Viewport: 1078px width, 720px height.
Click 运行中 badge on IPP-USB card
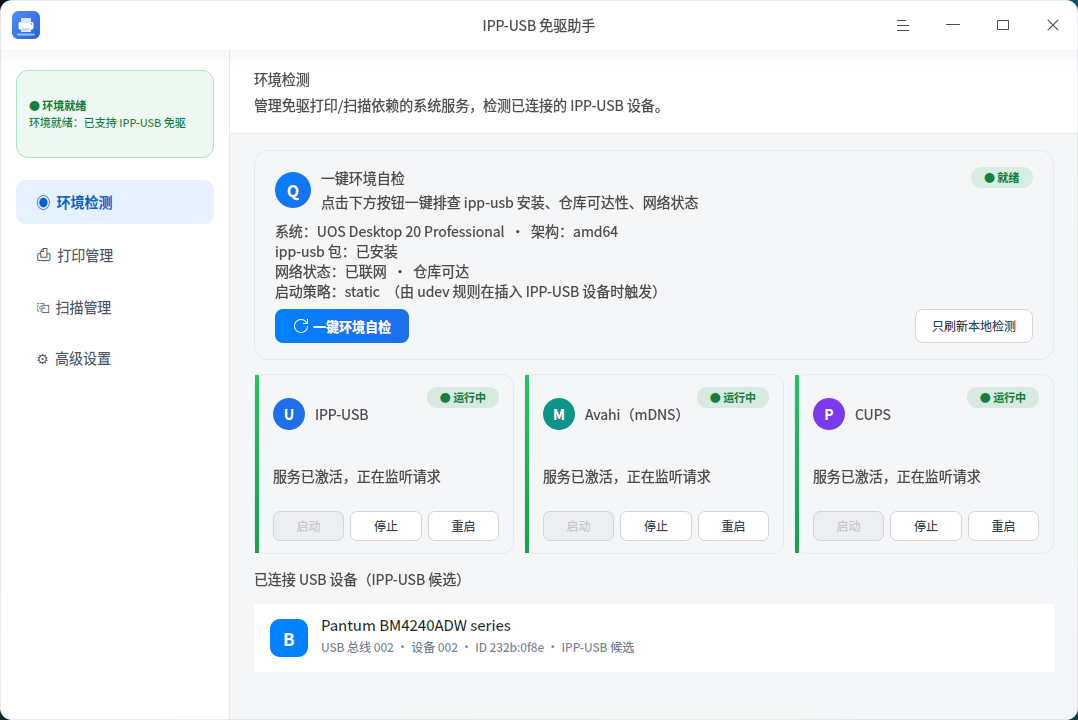[x=463, y=397]
